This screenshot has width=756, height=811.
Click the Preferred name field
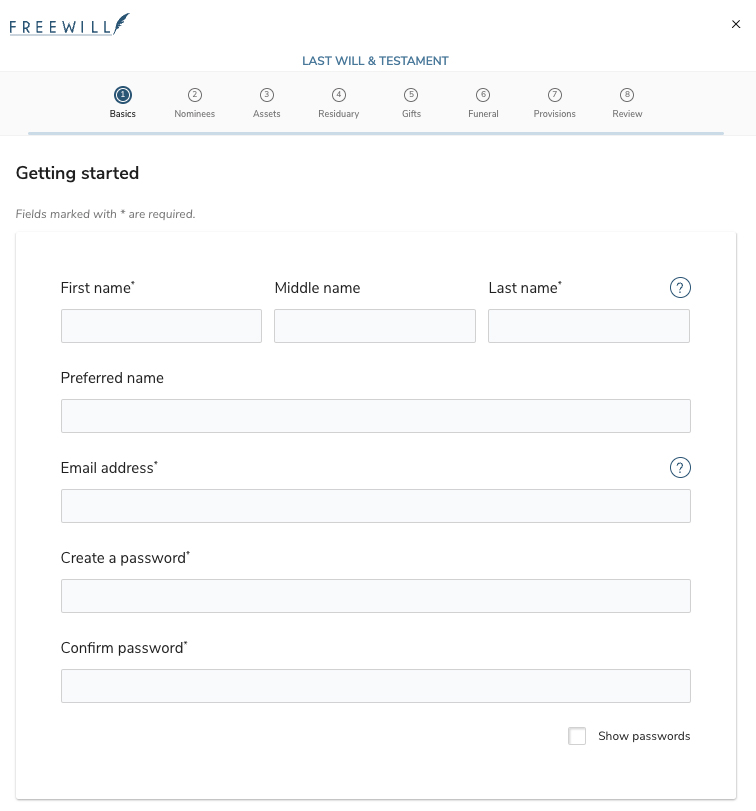[x=375, y=416]
